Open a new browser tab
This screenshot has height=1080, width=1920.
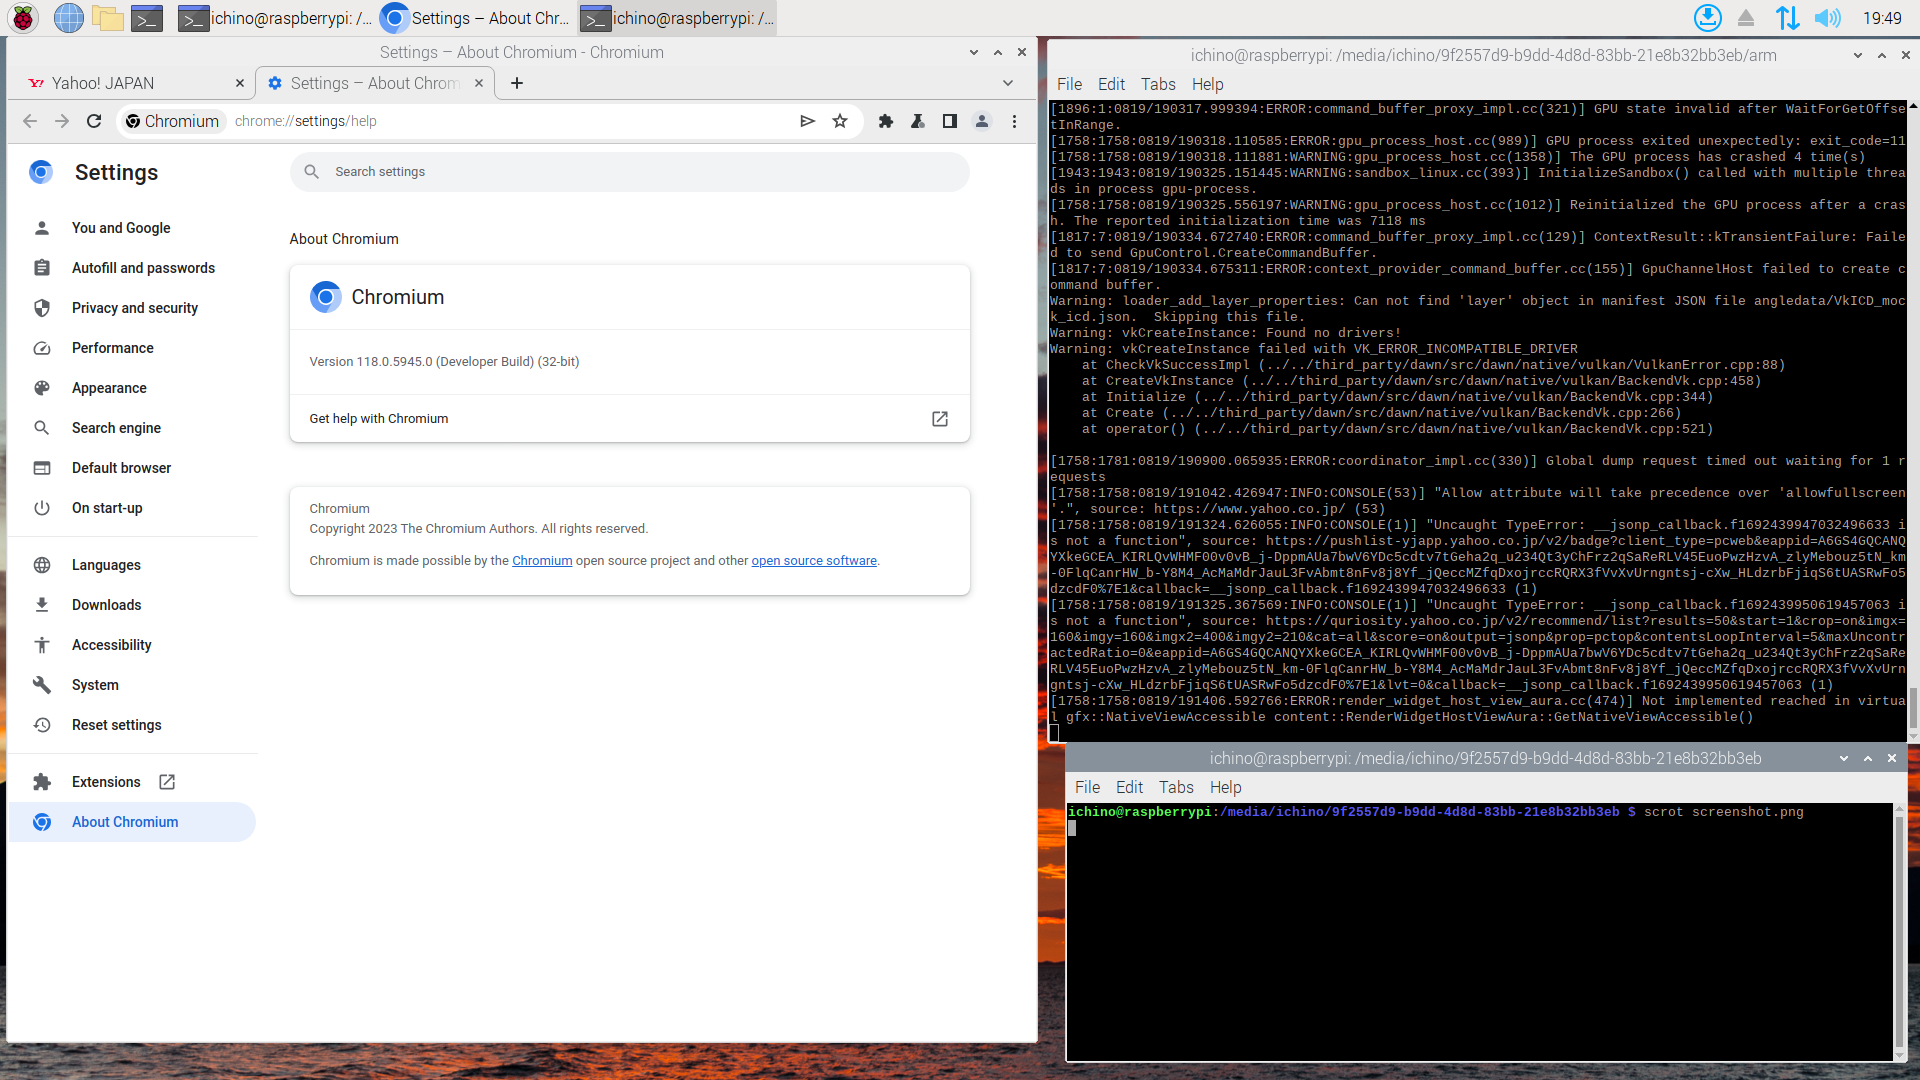(517, 83)
